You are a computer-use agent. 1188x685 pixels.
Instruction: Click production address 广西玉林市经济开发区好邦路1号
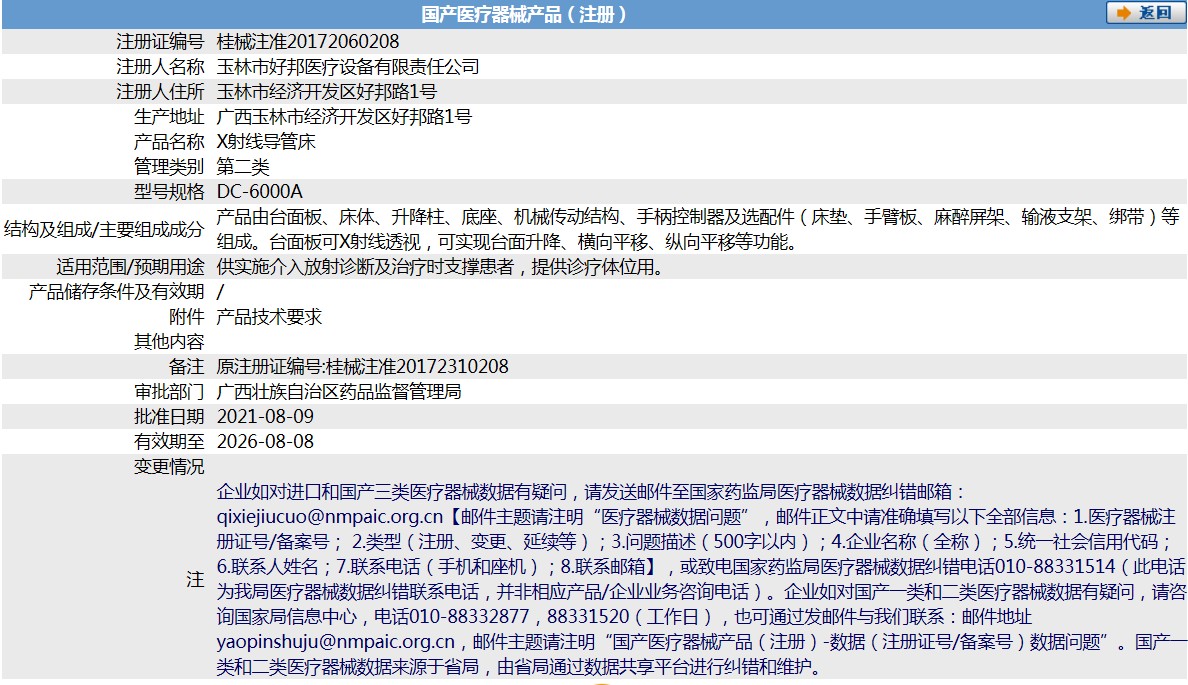(344, 117)
